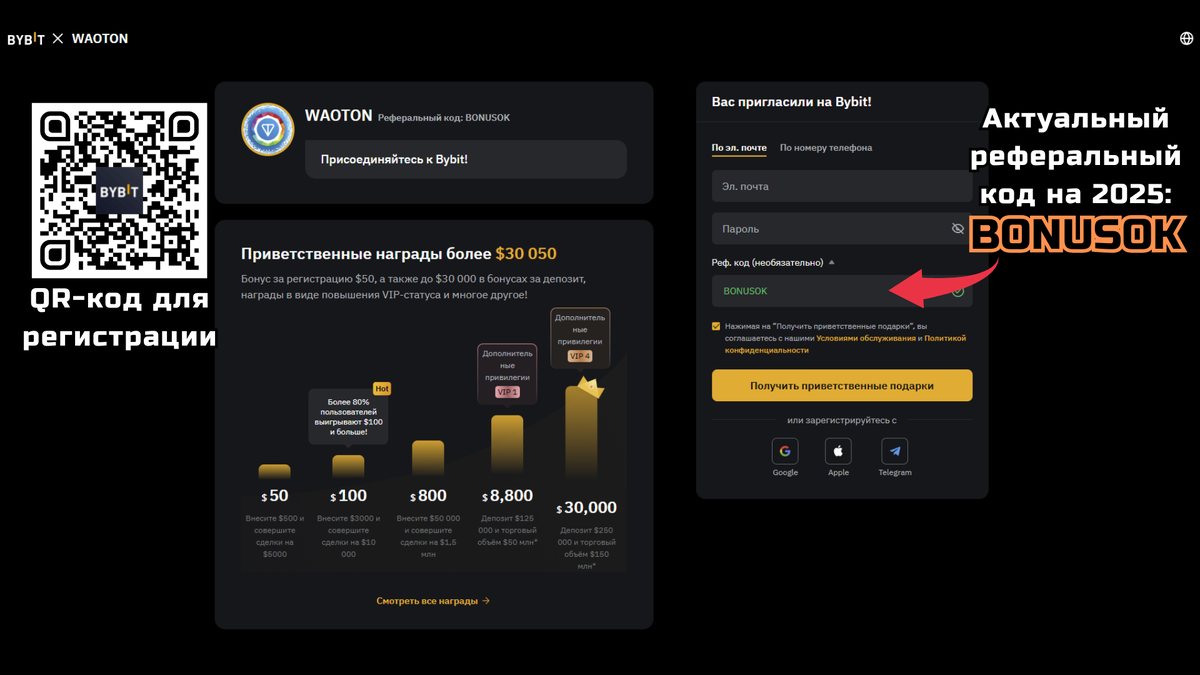Open the "Условиями обслуживания" link
Screen dimensions: 1200x675
click(866, 338)
